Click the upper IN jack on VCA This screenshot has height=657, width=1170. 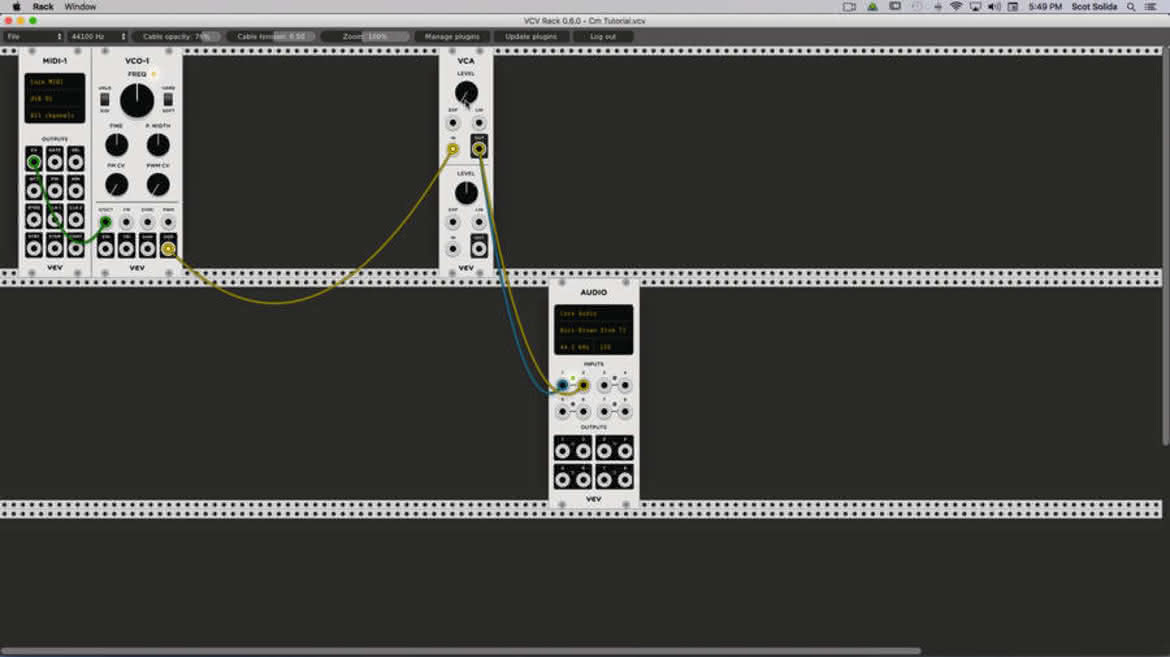(453, 149)
